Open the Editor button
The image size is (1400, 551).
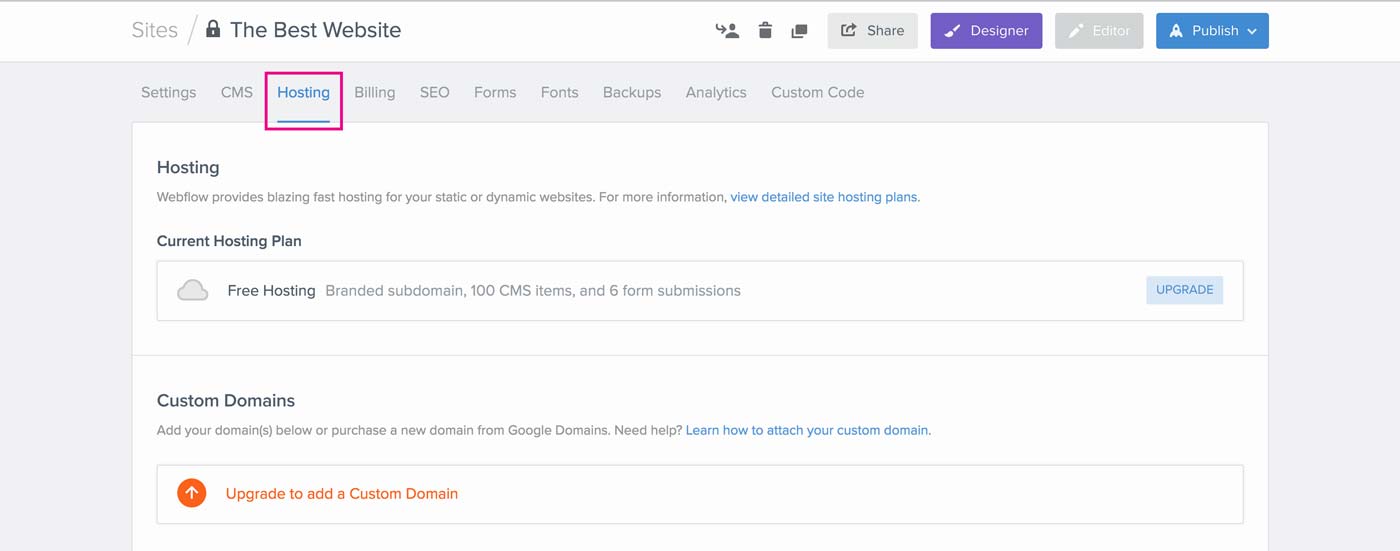(1099, 31)
